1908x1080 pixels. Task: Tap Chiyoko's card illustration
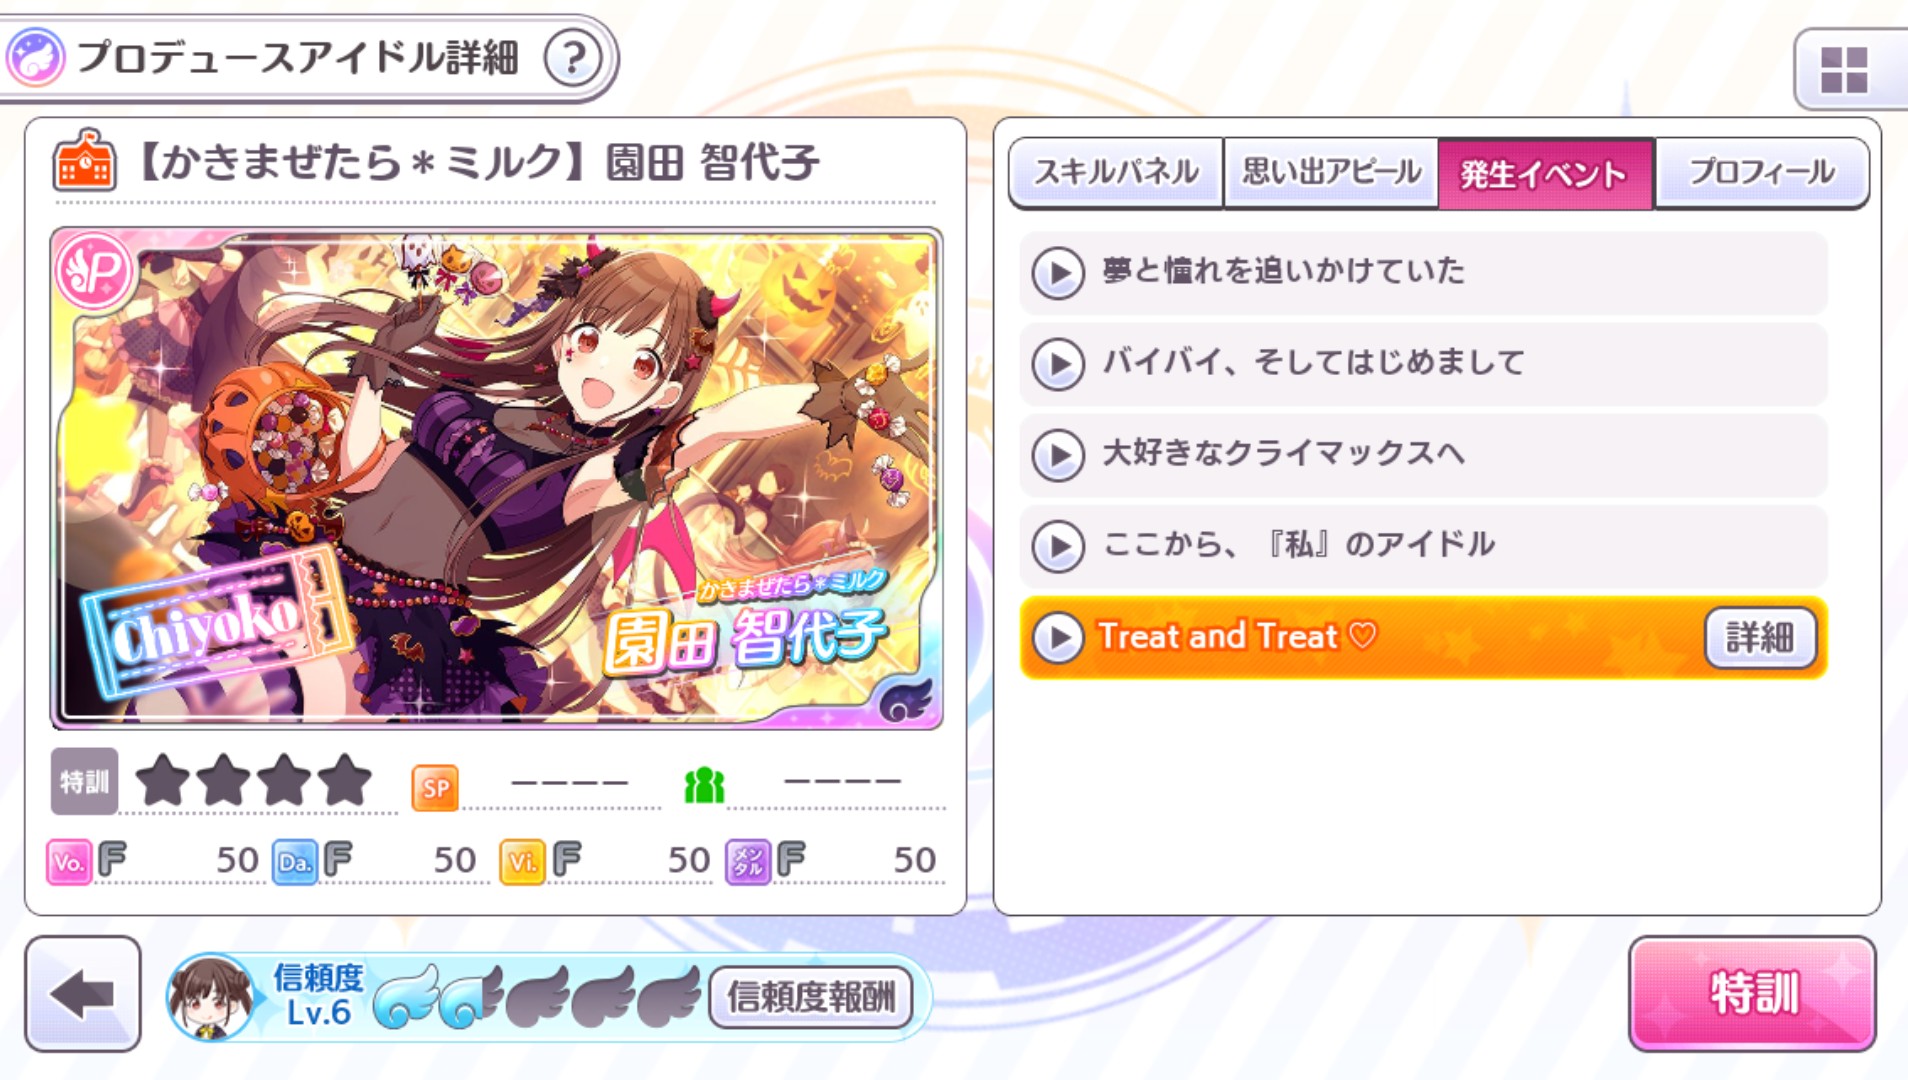pos(497,478)
